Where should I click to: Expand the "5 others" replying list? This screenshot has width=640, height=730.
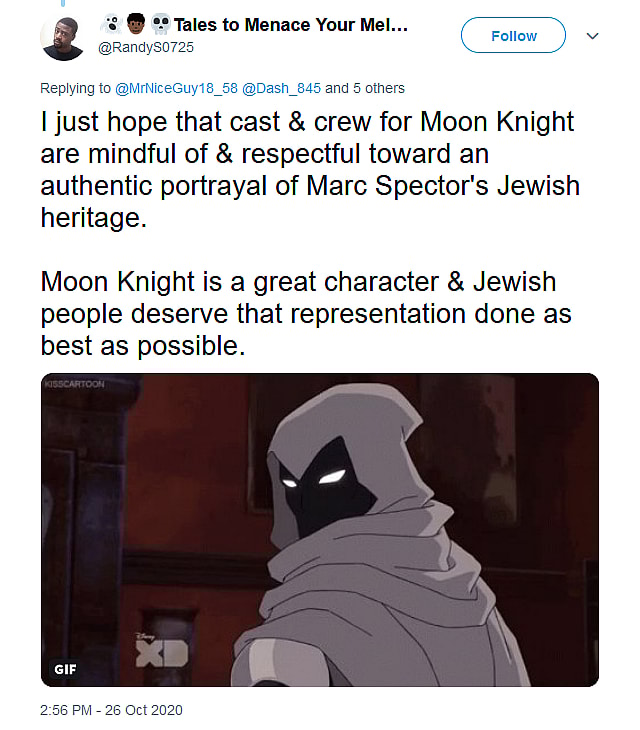coord(378,88)
